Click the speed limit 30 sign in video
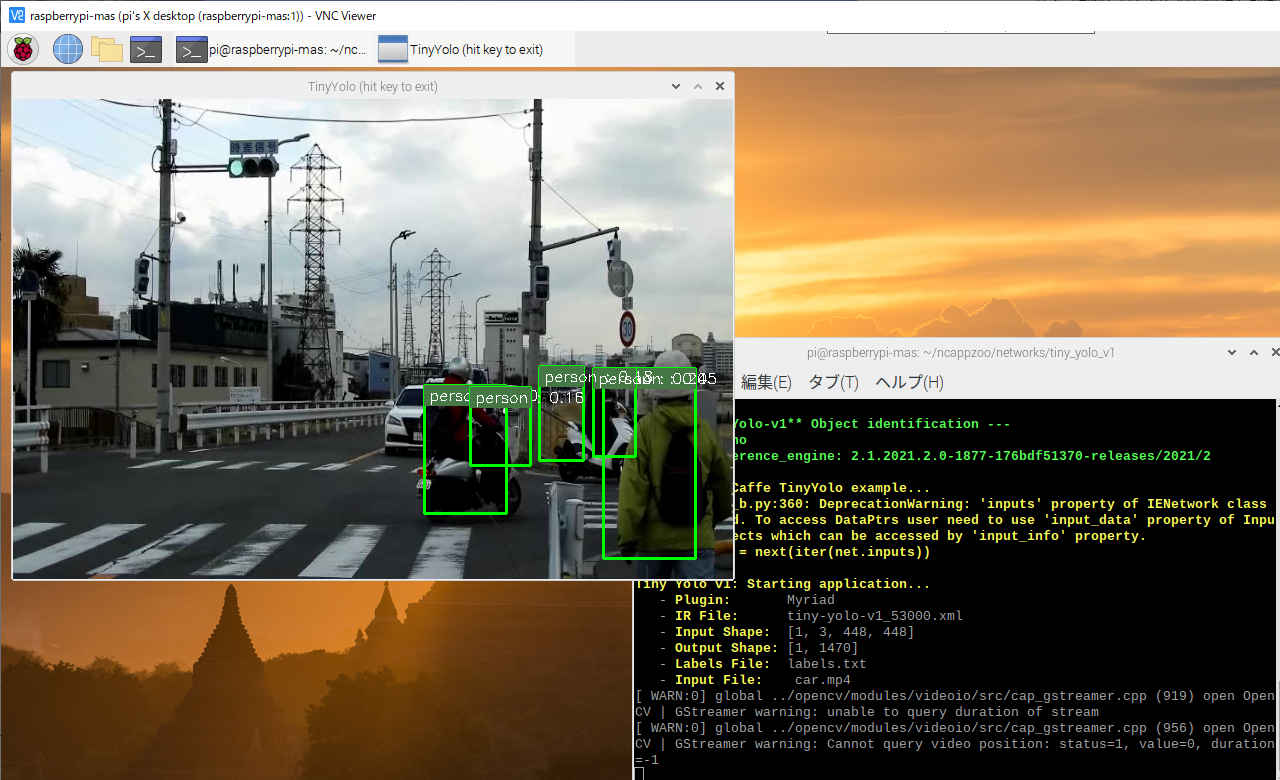Image resolution: width=1280 pixels, height=780 pixels. click(x=627, y=328)
